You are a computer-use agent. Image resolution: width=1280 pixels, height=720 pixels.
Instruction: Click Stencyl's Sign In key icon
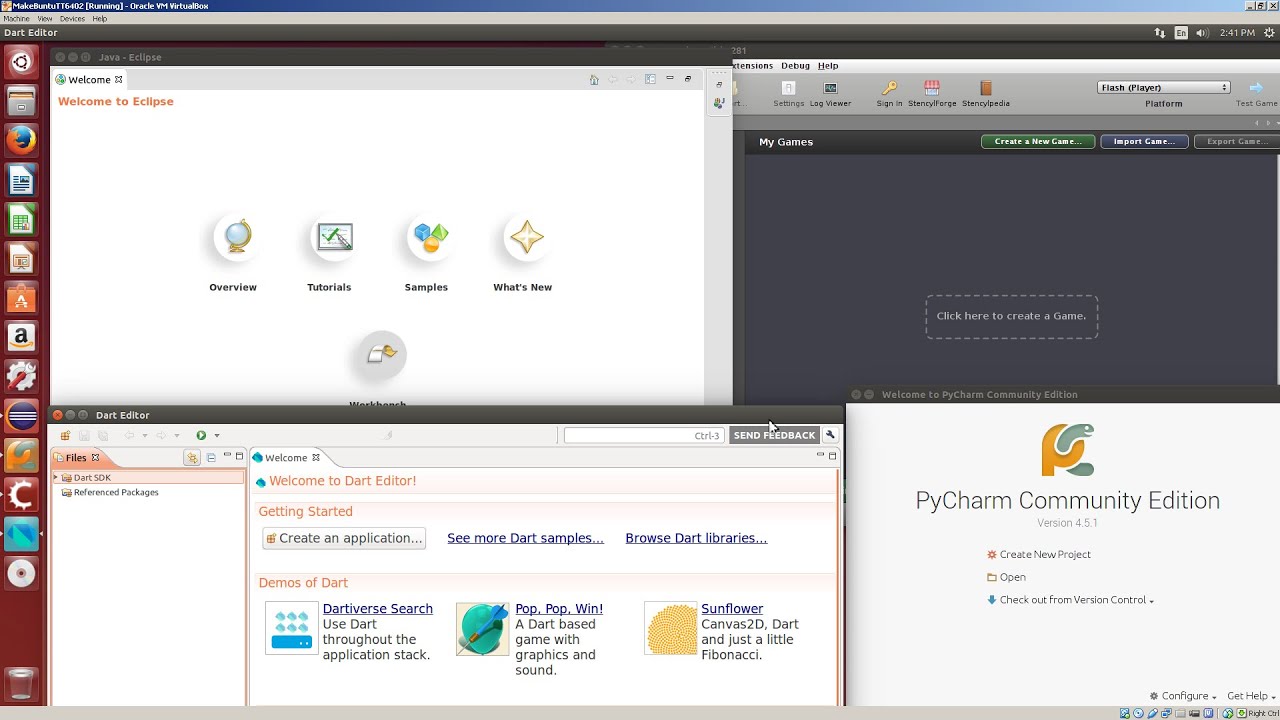click(x=889, y=88)
